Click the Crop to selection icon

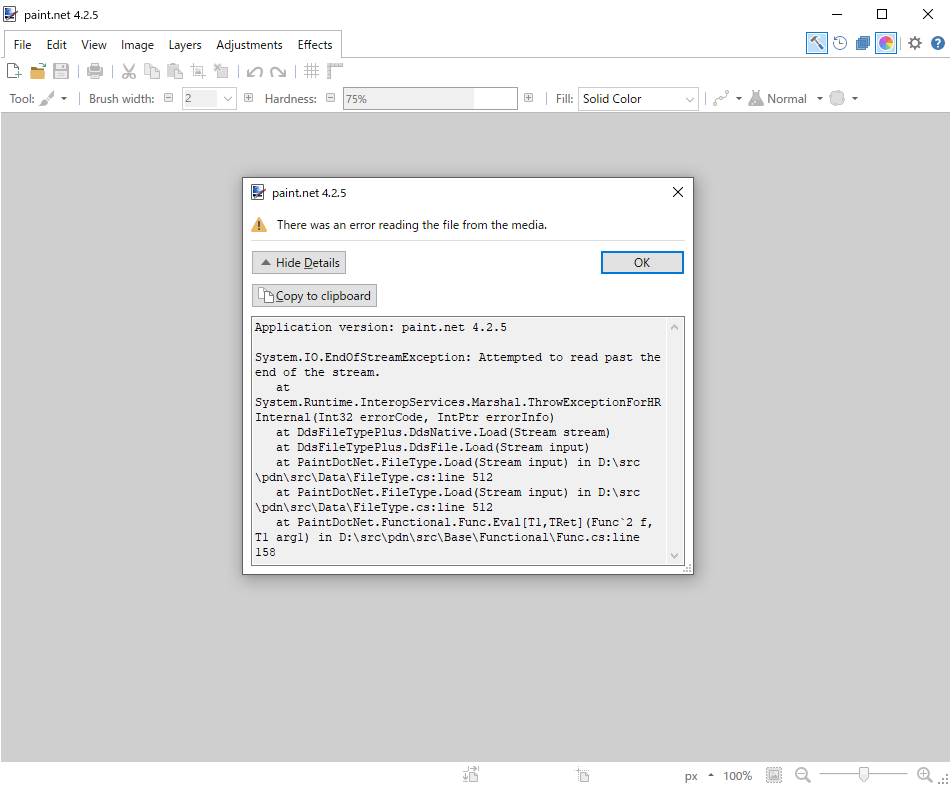198,71
